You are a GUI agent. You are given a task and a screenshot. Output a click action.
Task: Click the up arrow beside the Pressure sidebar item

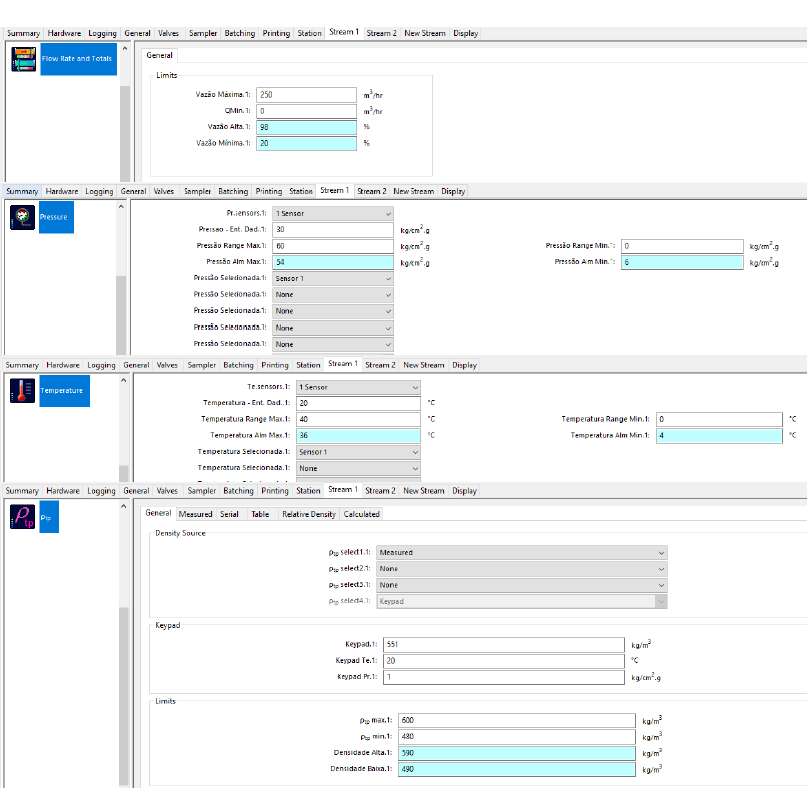121,206
